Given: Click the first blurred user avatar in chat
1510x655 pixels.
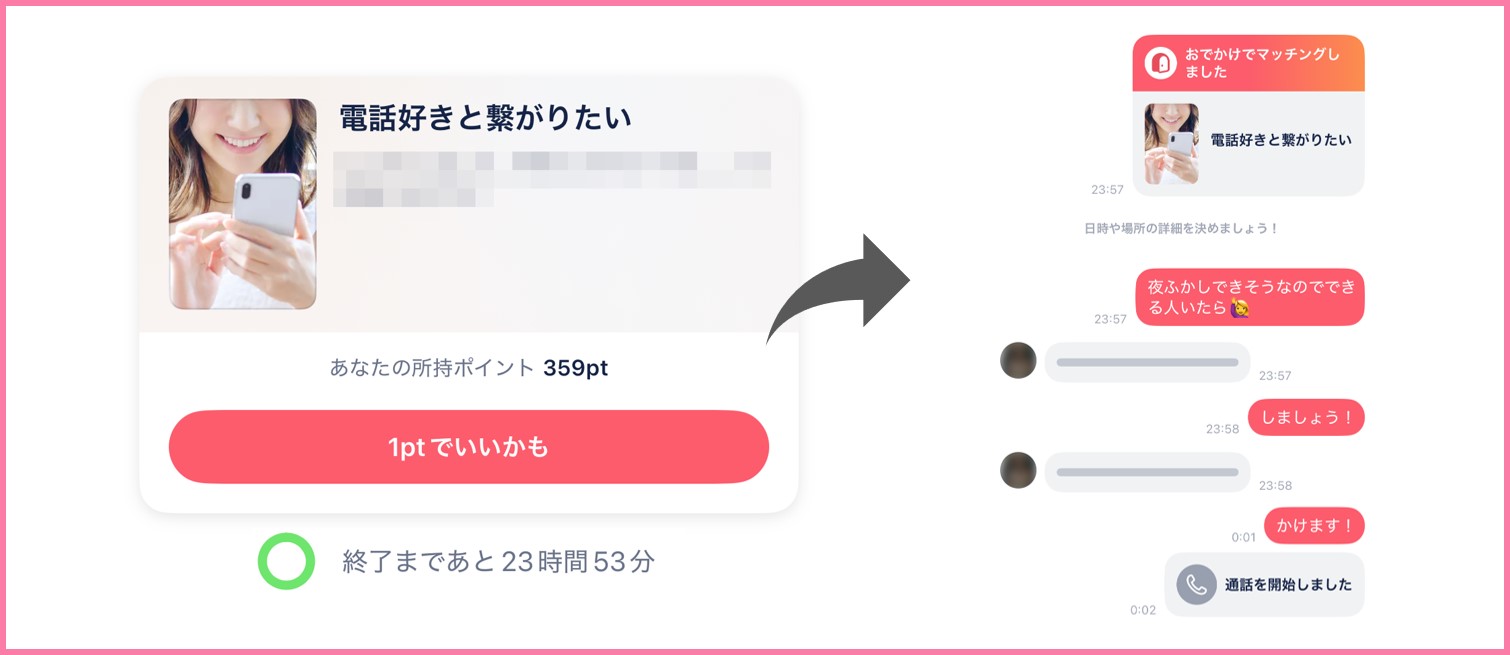Looking at the screenshot, I should click(1018, 361).
